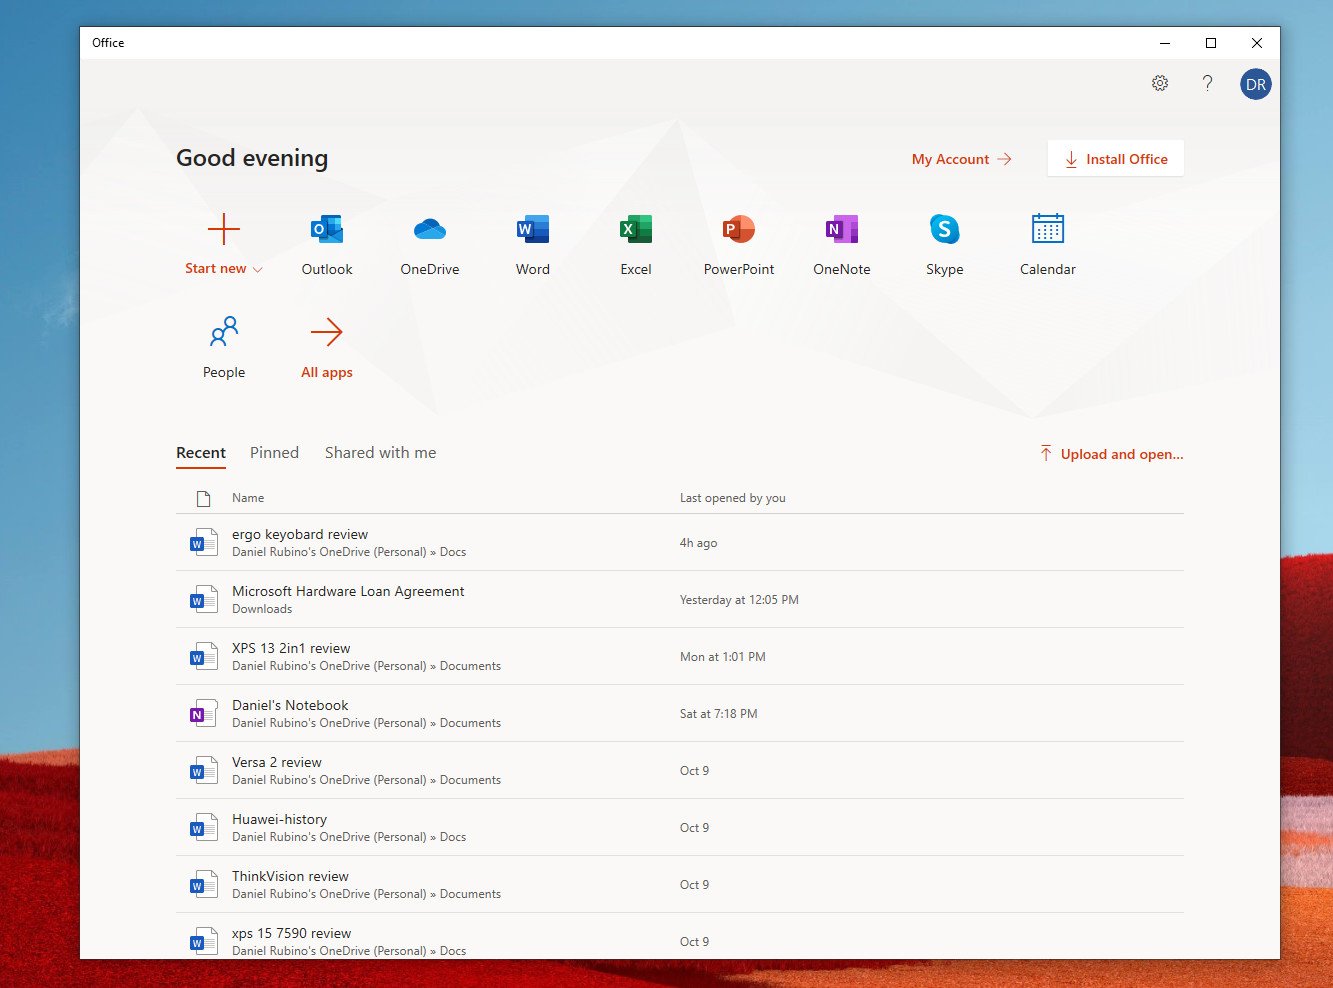Open the Shared with me tab
1333x988 pixels.
pyautogui.click(x=380, y=453)
